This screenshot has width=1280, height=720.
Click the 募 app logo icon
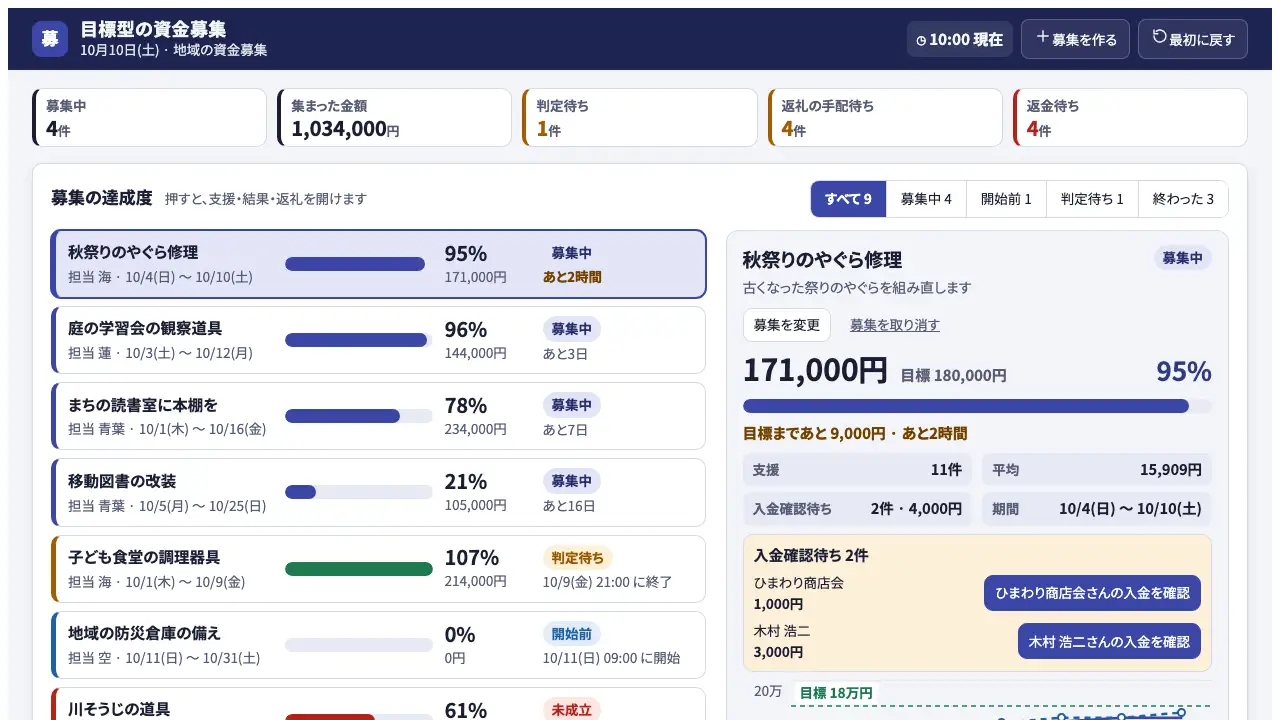pos(50,39)
